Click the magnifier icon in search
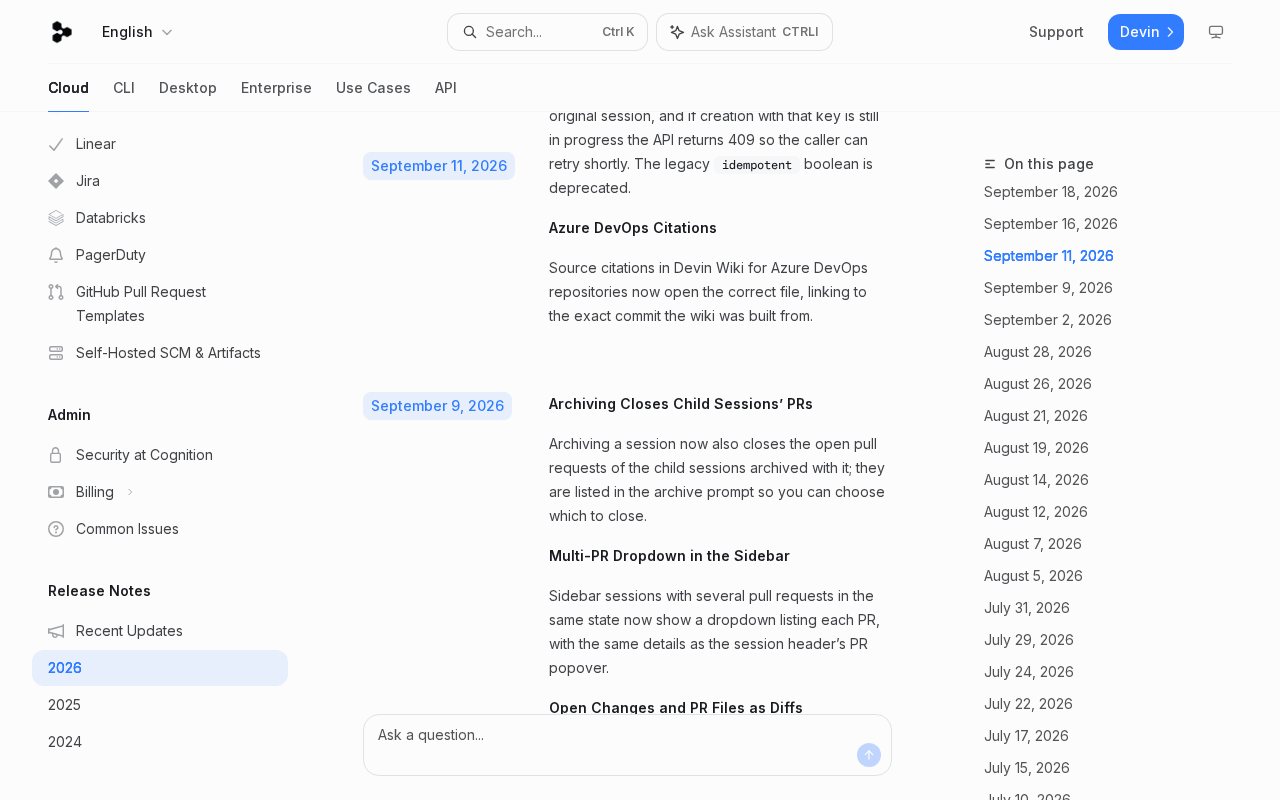Image resolution: width=1280 pixels, height=800 pixels. (470, 32)
